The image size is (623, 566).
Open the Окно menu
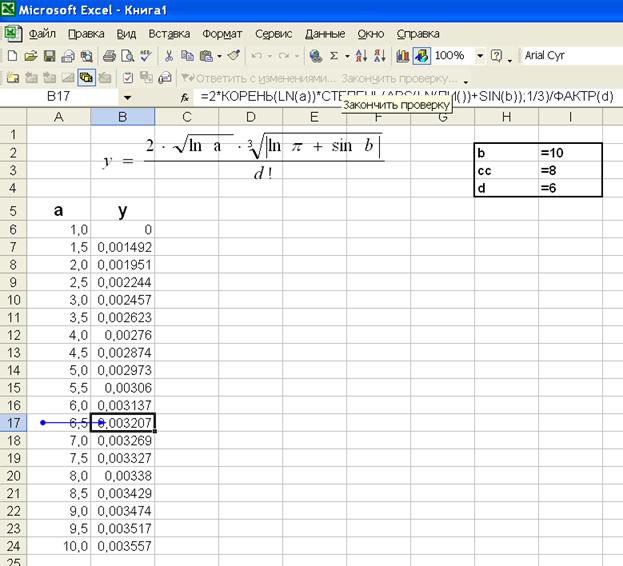(x=371, y=34)
